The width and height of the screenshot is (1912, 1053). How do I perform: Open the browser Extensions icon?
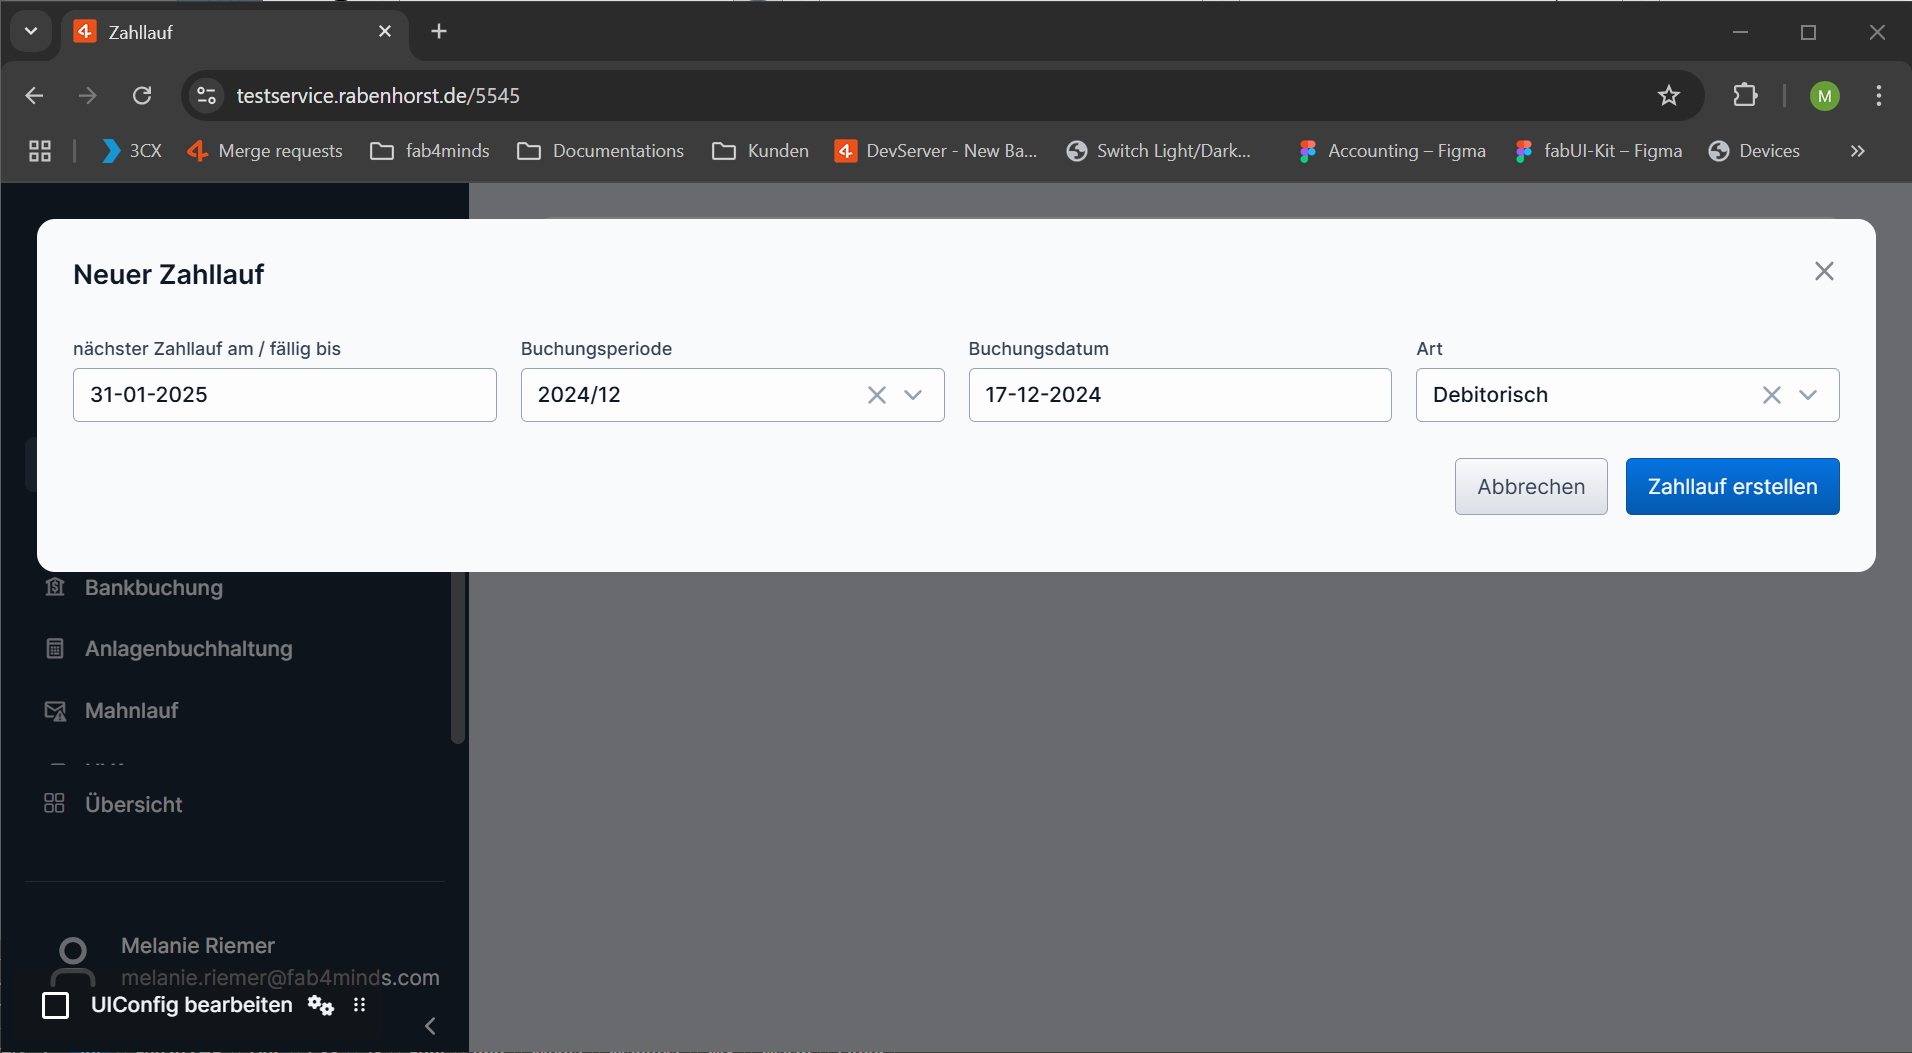tap(1745, 96)
